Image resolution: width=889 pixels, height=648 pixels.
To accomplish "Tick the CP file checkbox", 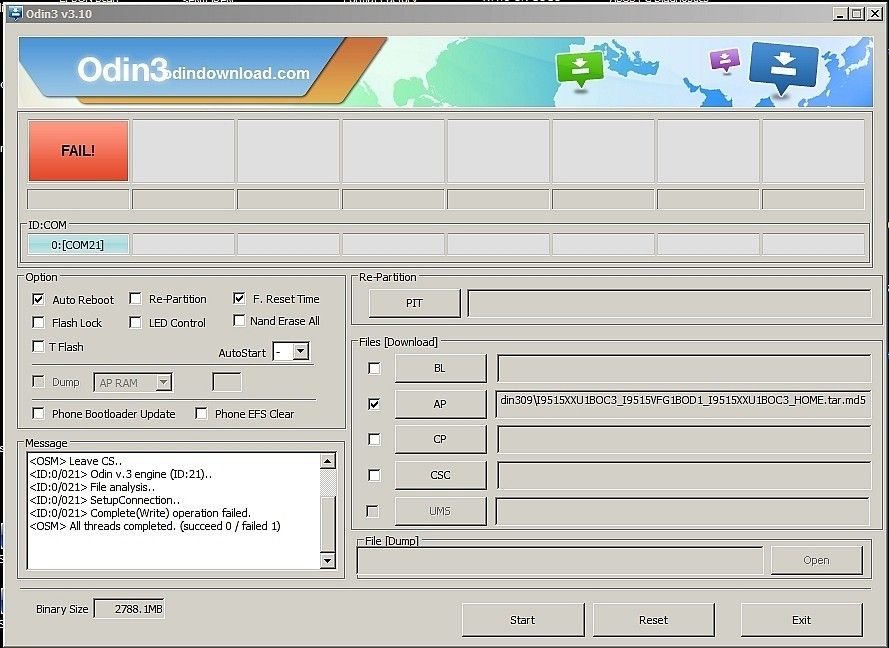I will click(374, 439).
